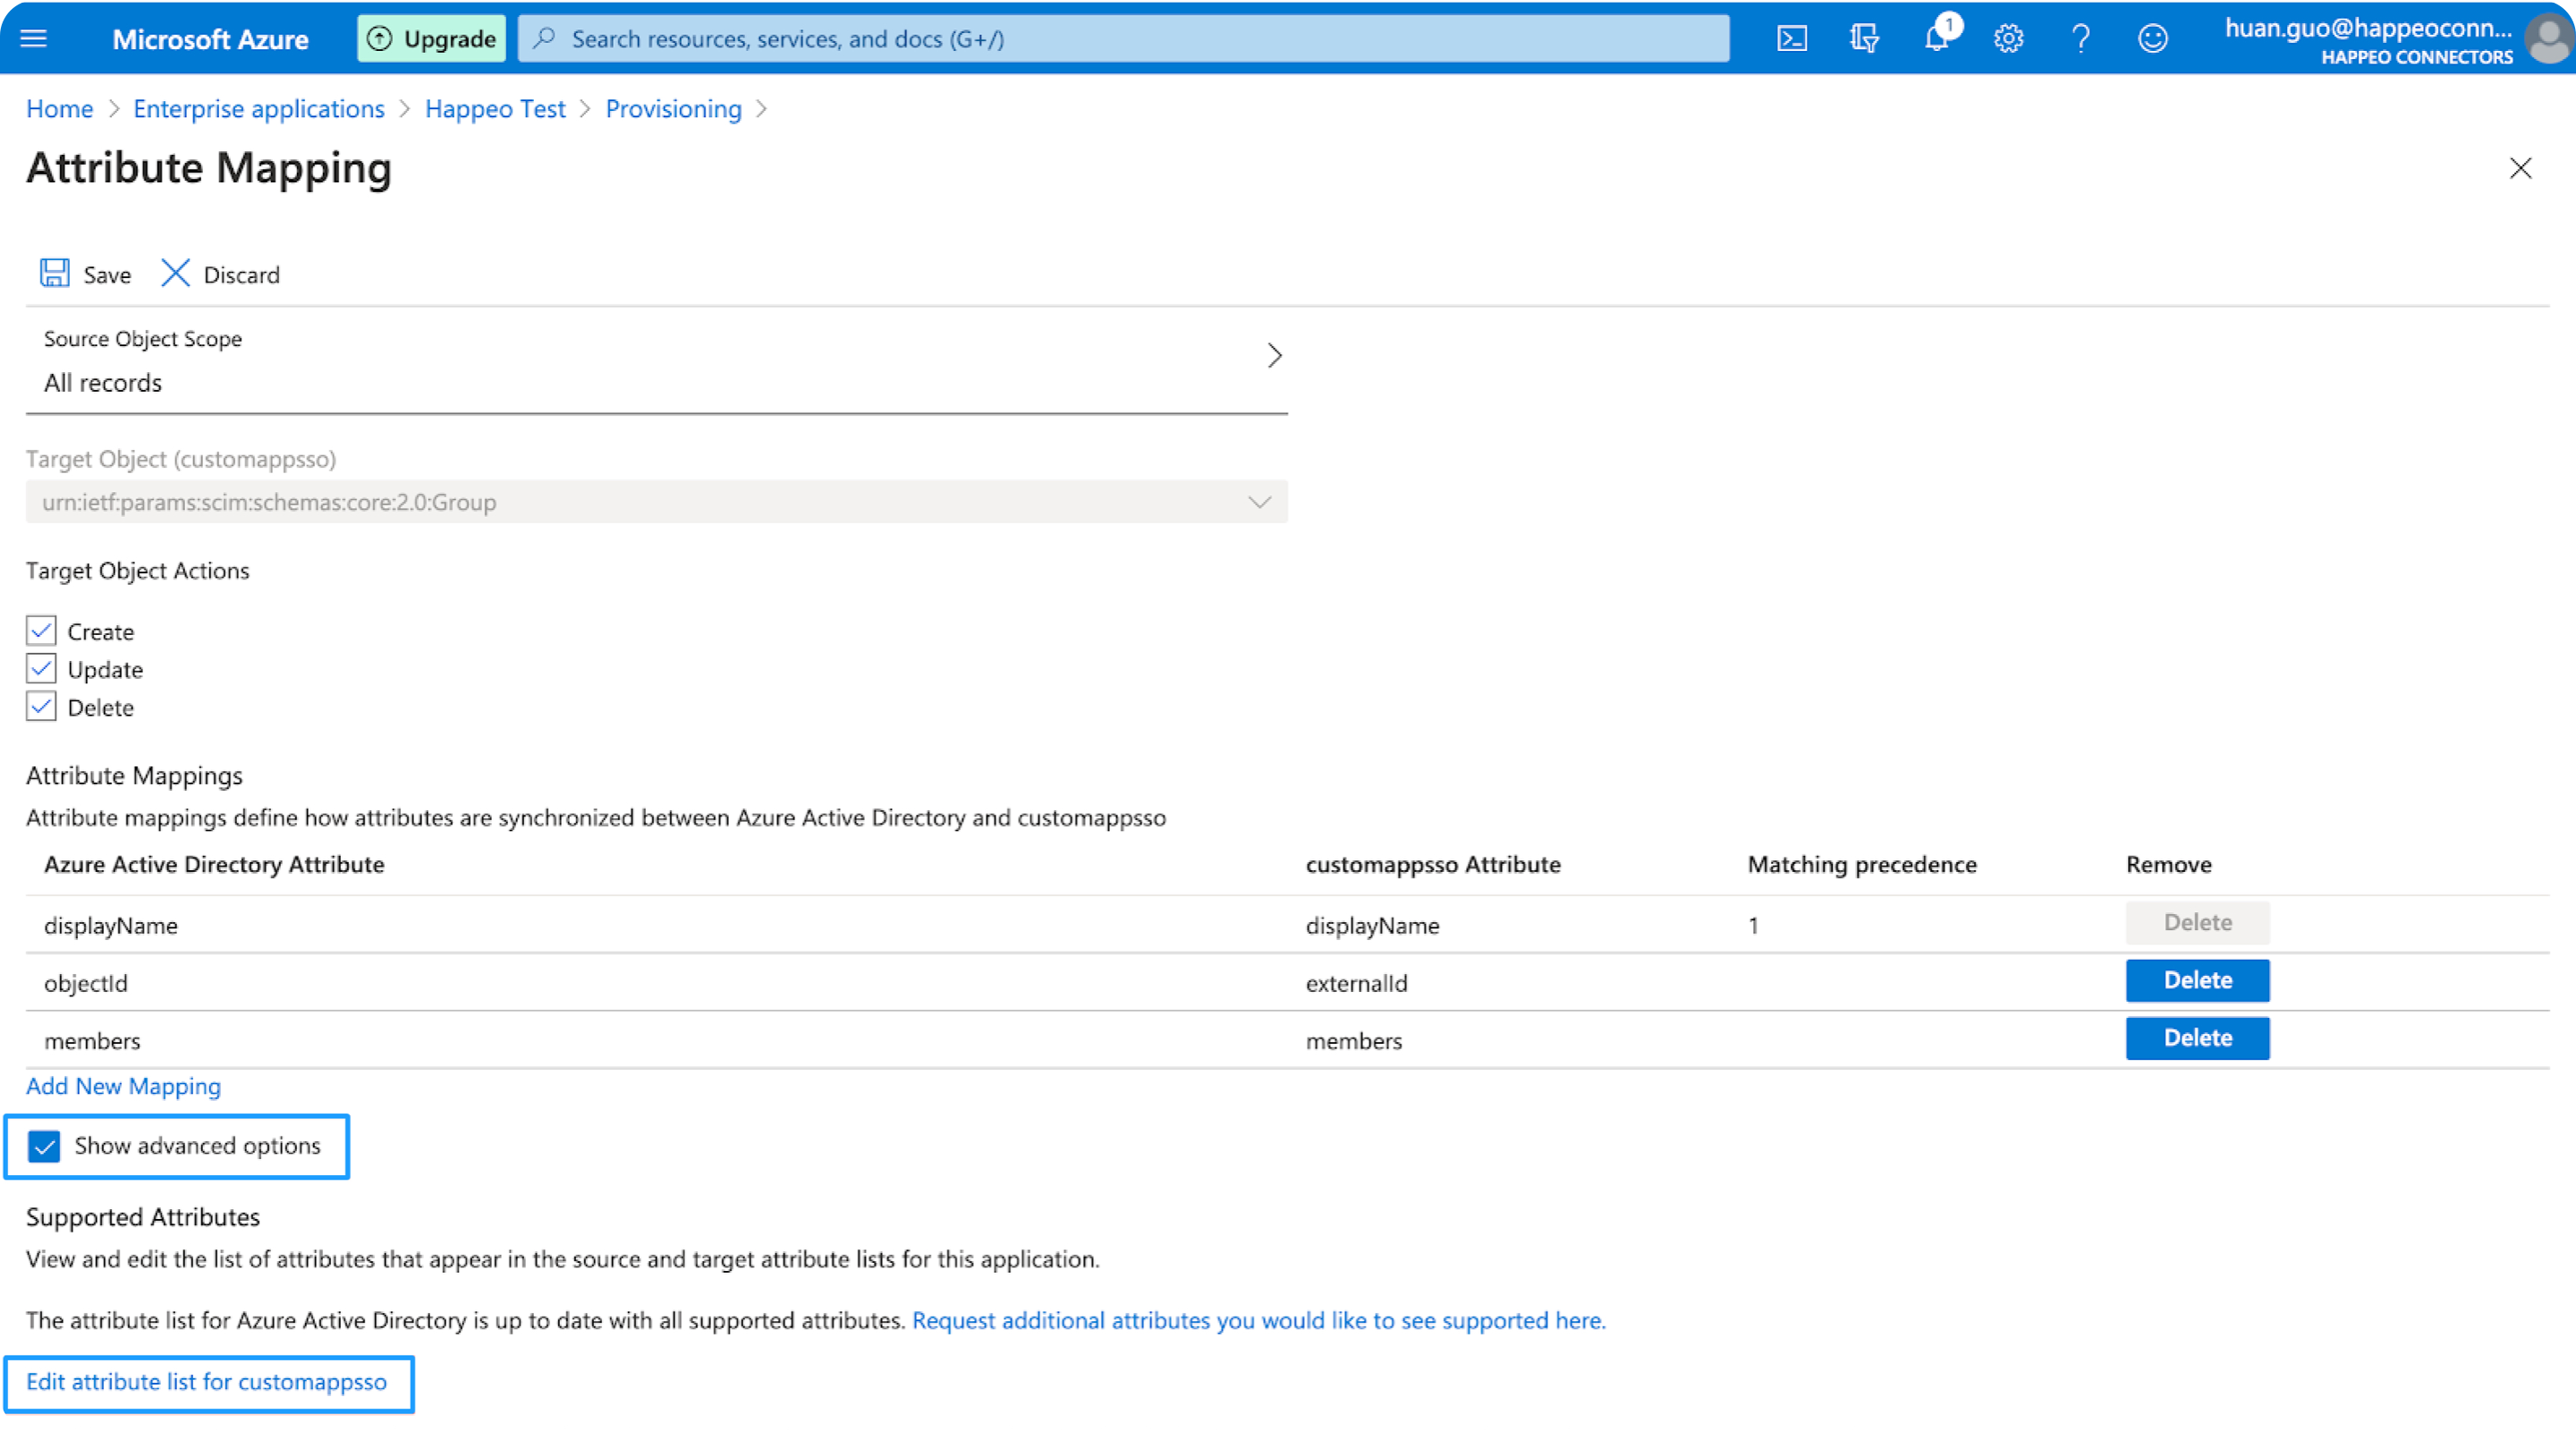Open Directory and subscription filter icon
Screen dimensions: 2576x1431
[x=1864, y=38]
